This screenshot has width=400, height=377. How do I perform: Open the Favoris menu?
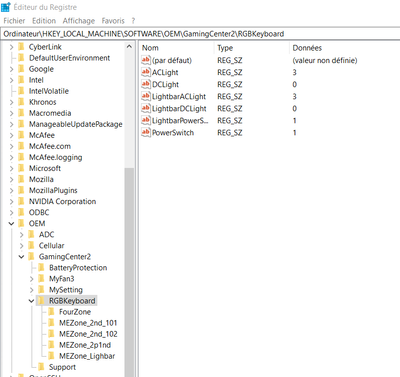pyautogui.click(x=113, y=21)
